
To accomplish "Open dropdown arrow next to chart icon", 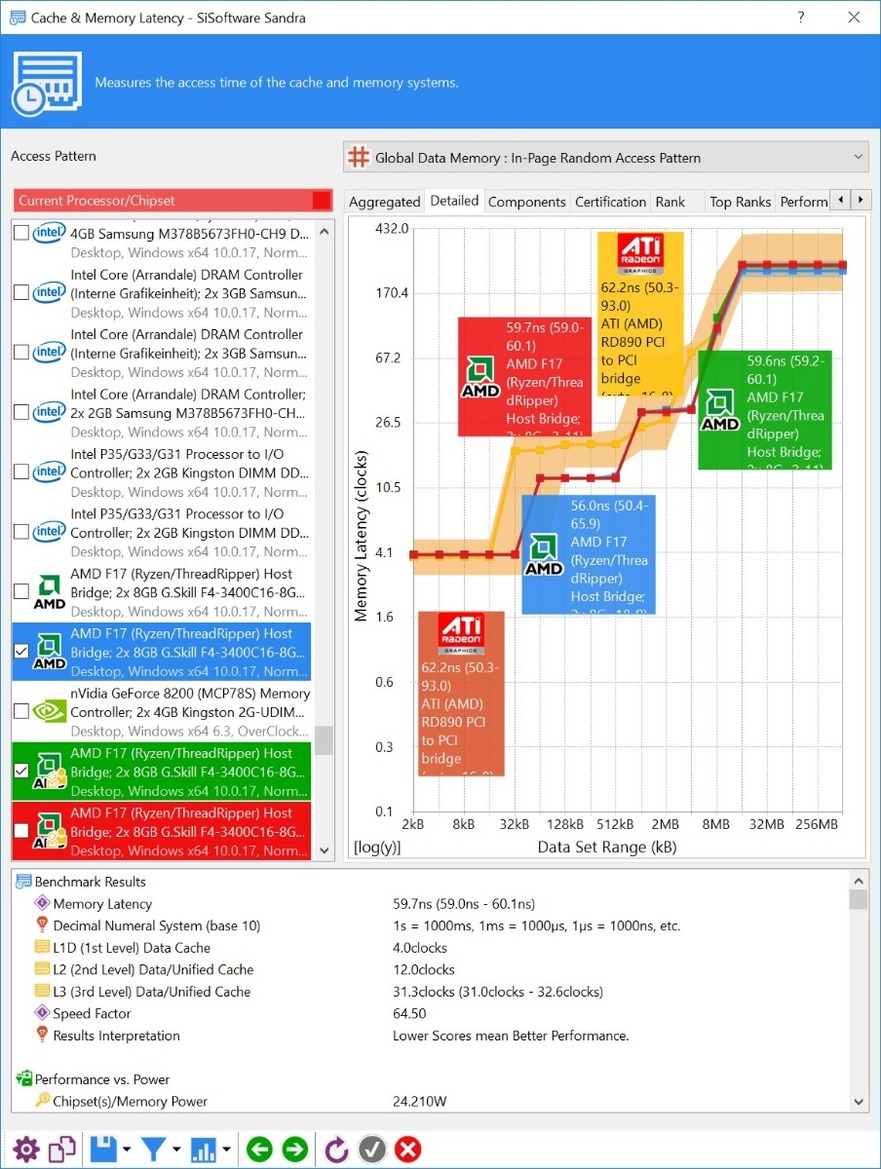I will 226,1150.
